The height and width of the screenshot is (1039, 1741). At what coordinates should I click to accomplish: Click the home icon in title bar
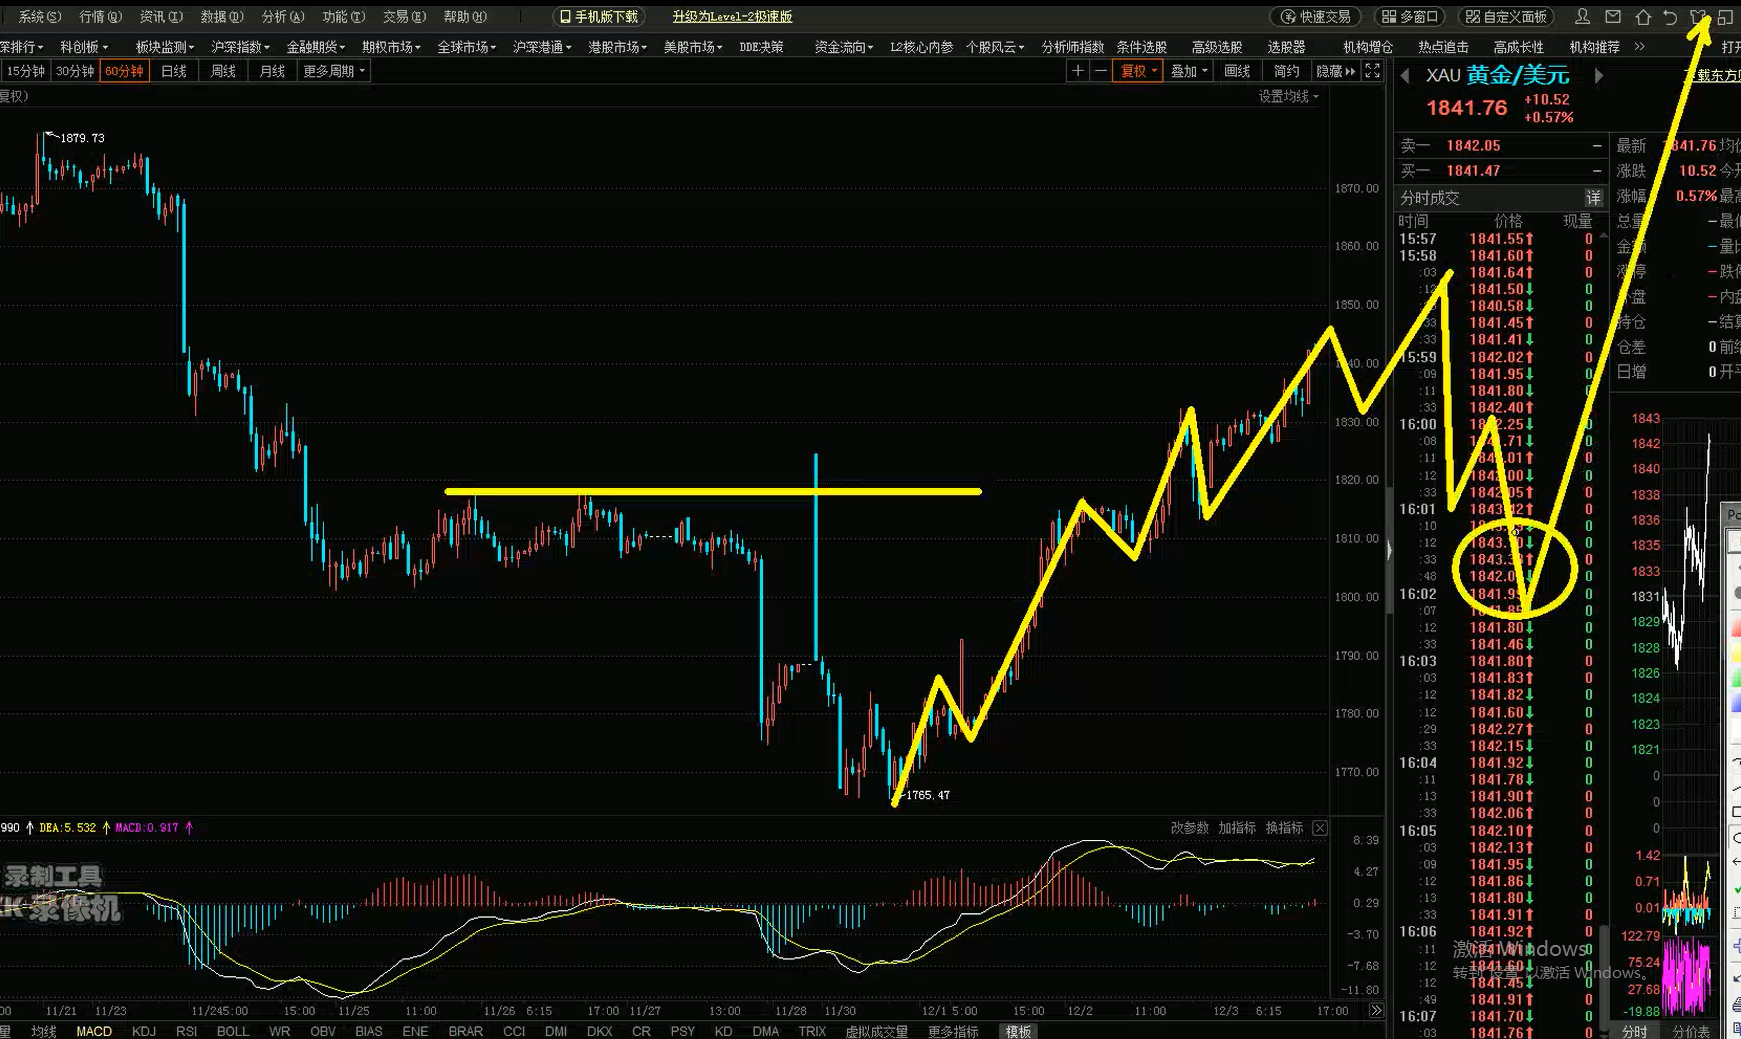[1643, 17]
